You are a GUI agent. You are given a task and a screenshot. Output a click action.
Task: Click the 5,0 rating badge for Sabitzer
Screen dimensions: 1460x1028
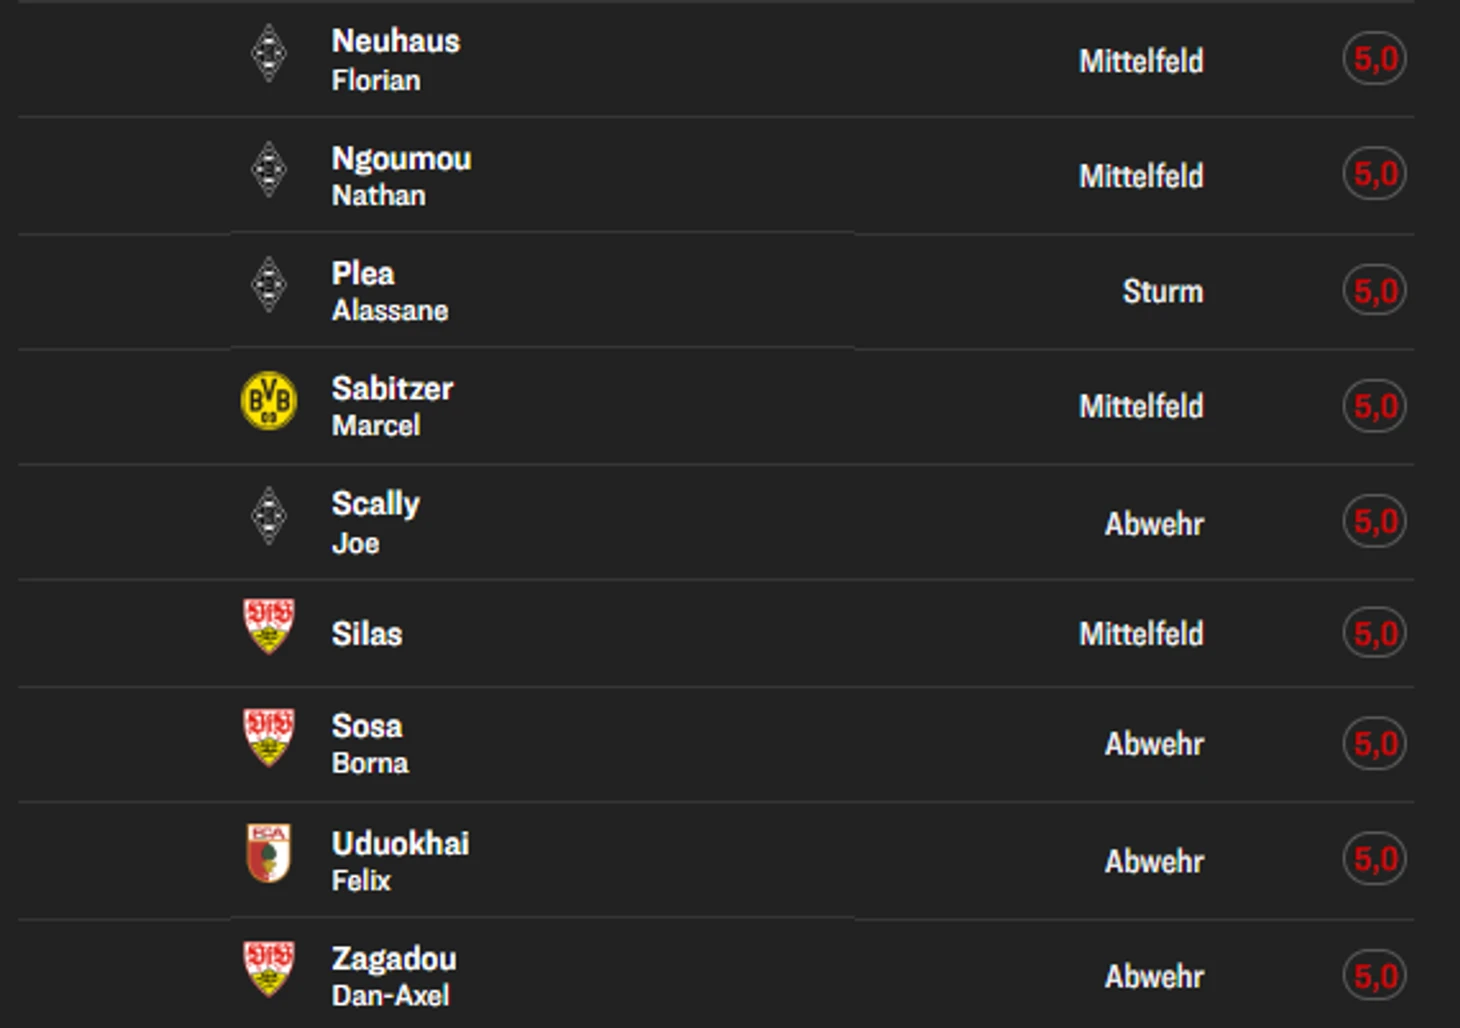[x=1374, y=406]
